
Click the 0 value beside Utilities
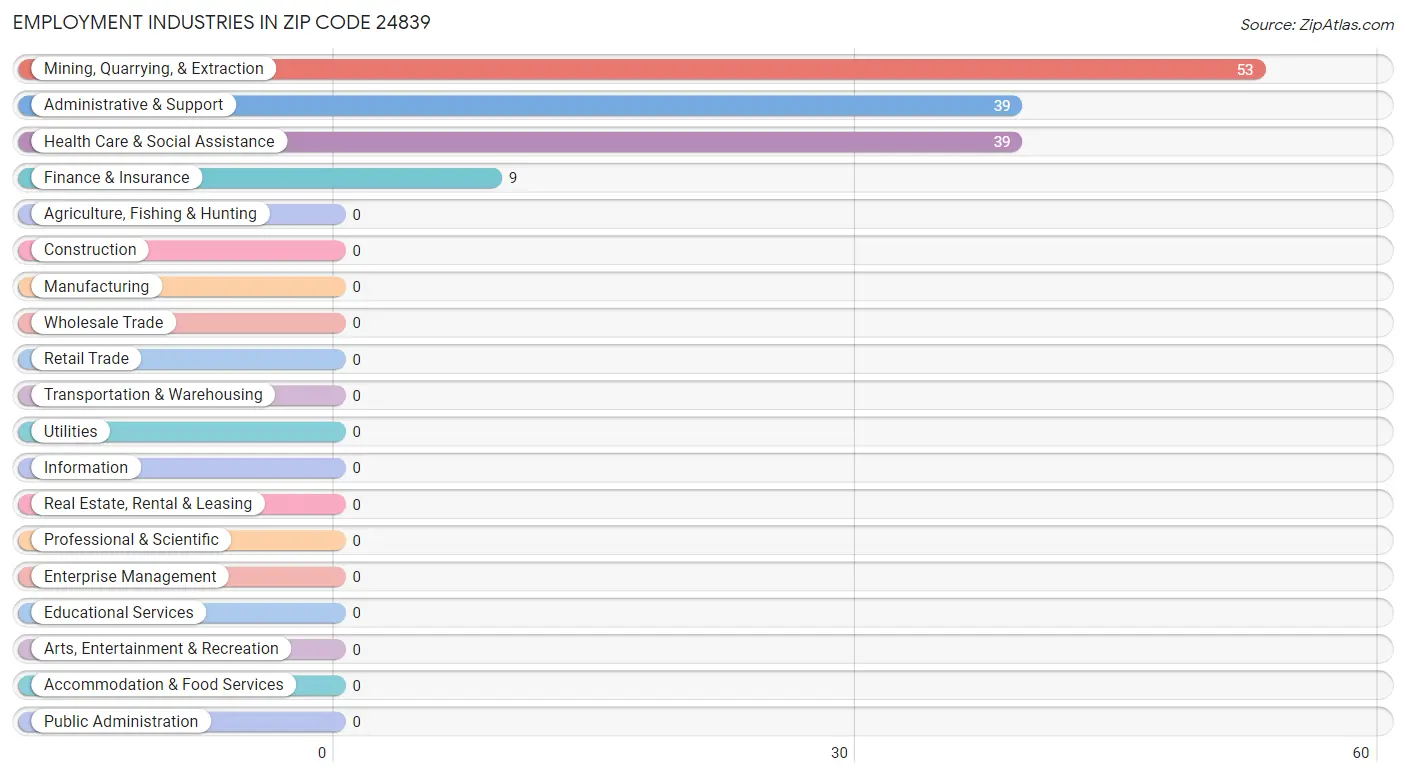[356, 432]
